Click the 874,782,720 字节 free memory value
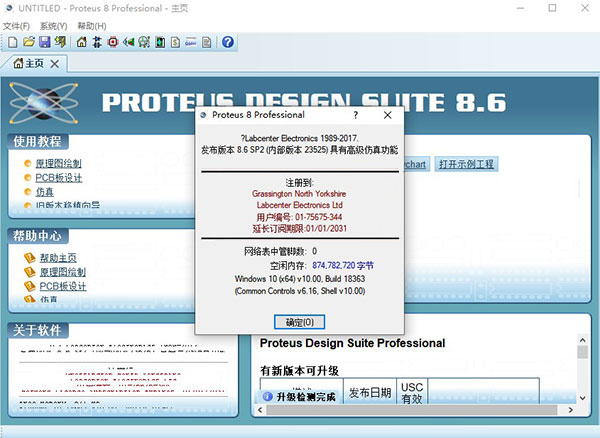The height and width of the screenshot is (438, 600). (x=343, y=265)
